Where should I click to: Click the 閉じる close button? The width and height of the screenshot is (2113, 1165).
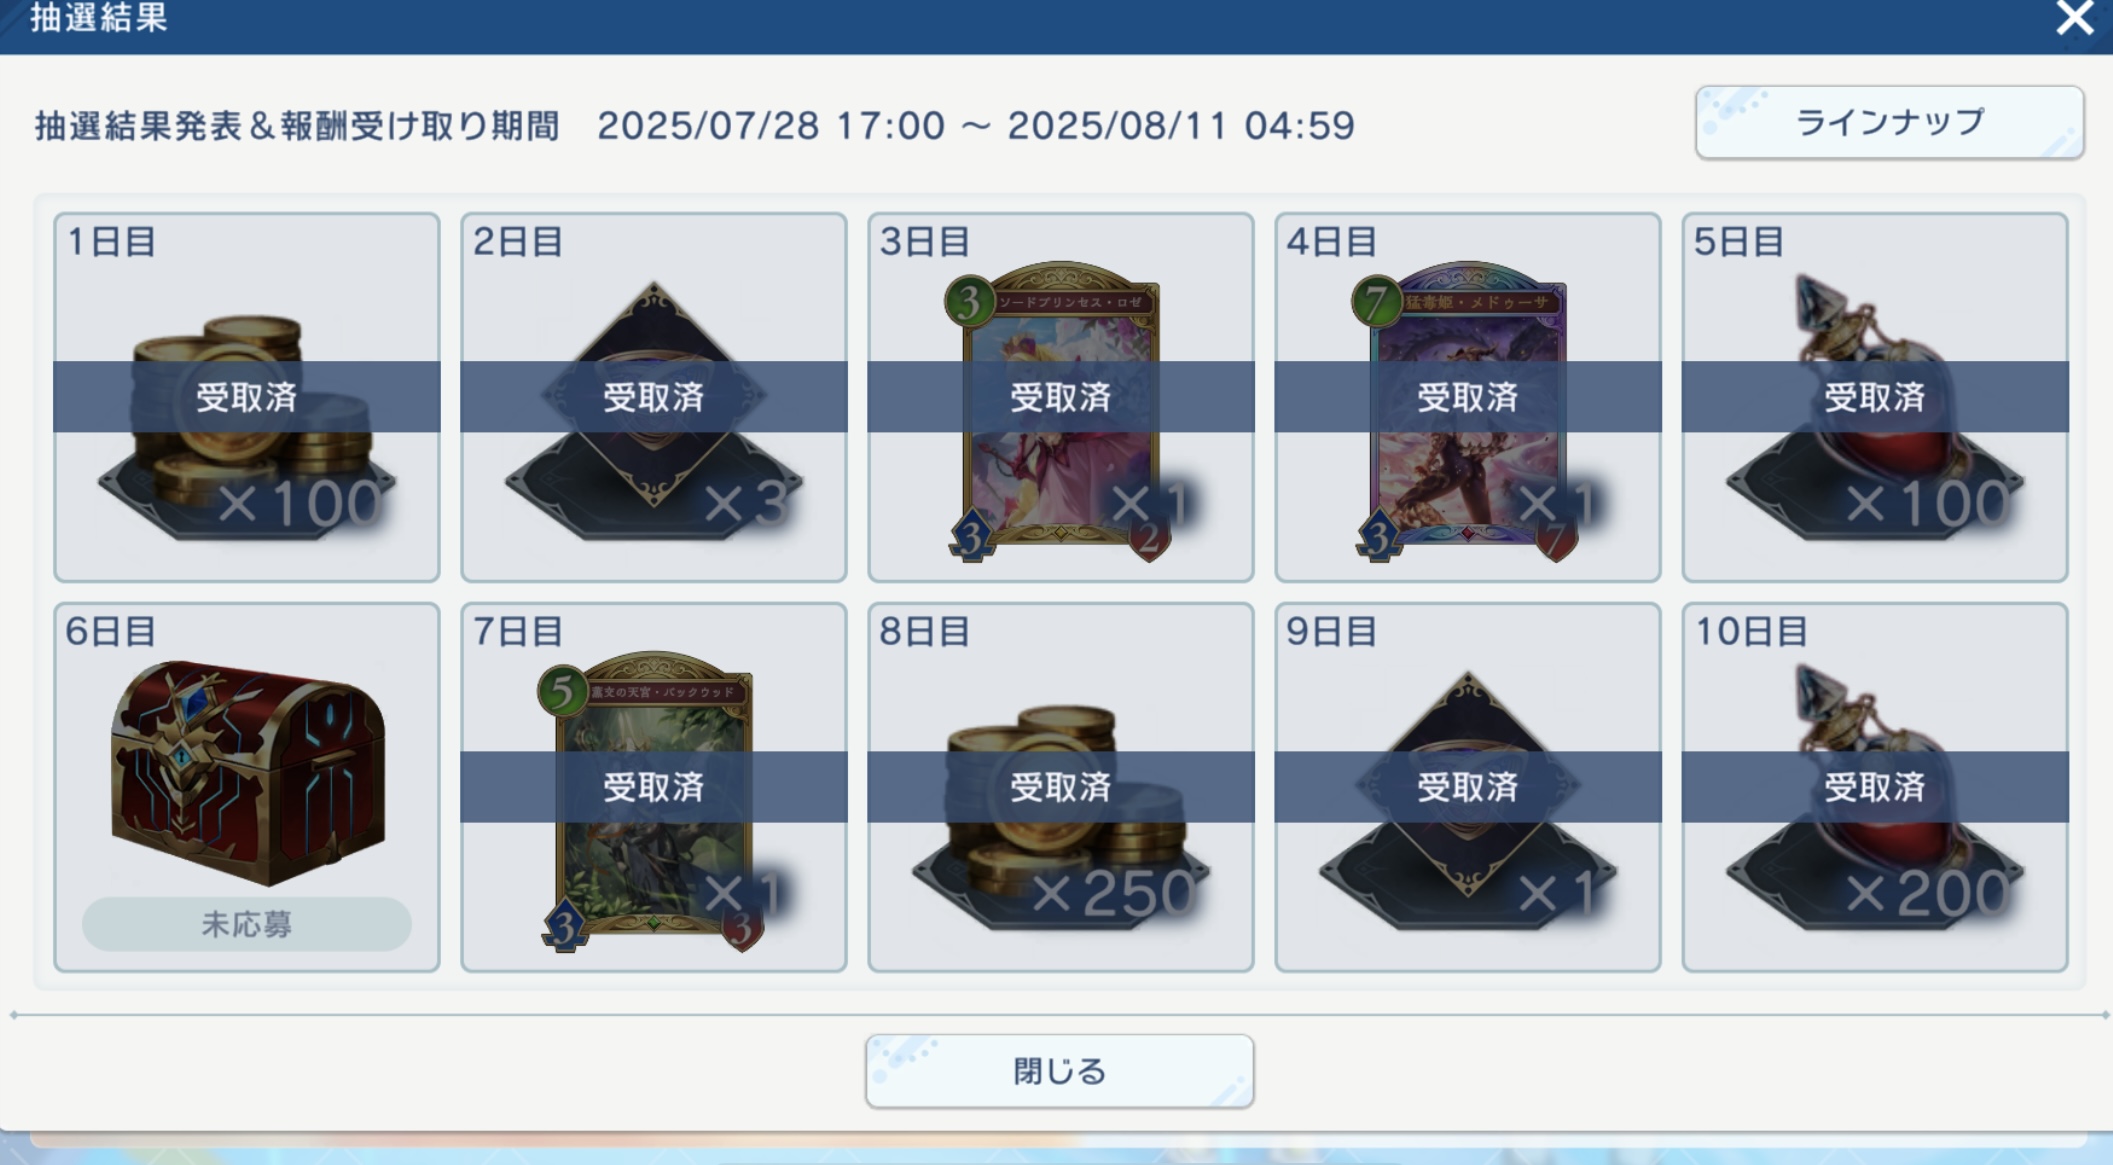point(1060,1071)
